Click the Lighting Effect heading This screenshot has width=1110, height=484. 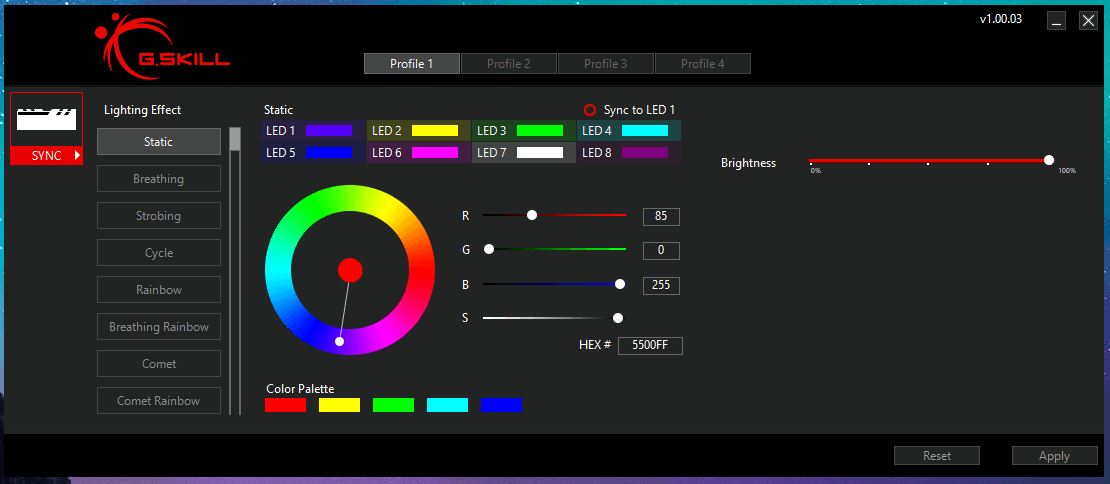point(142,110)
